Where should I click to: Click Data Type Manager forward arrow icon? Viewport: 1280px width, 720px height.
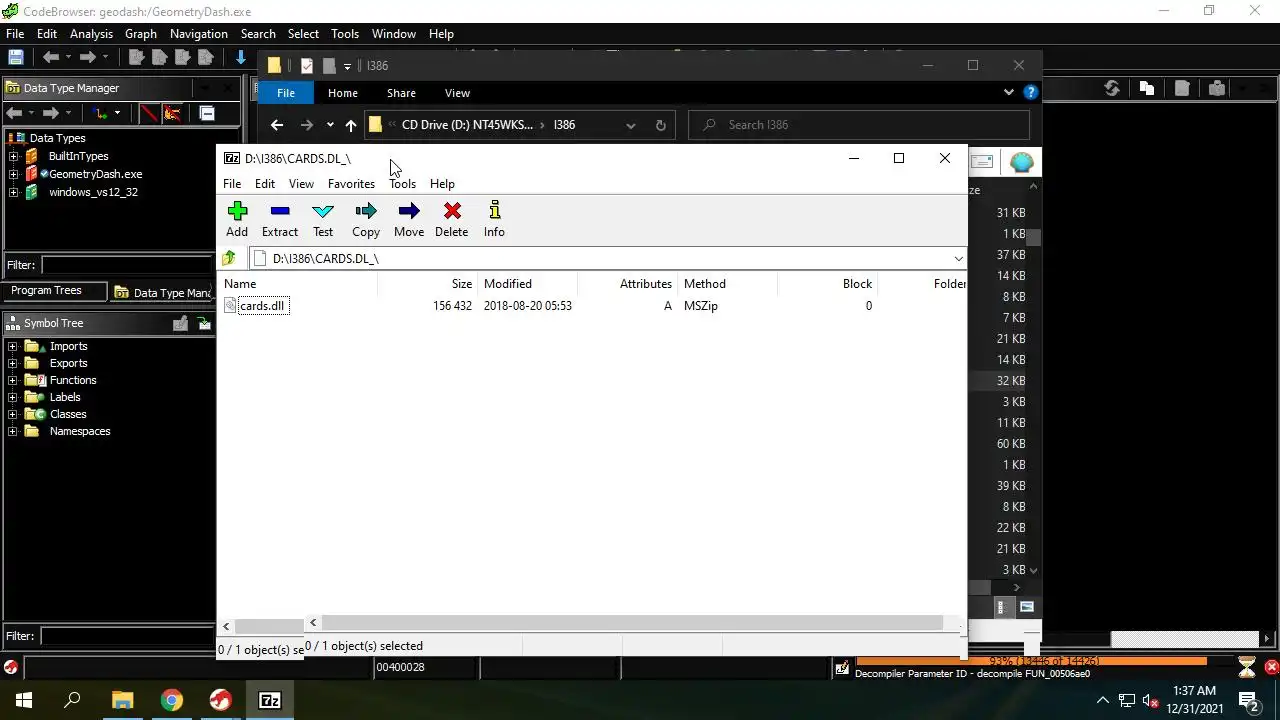click(x=50, y=113)
